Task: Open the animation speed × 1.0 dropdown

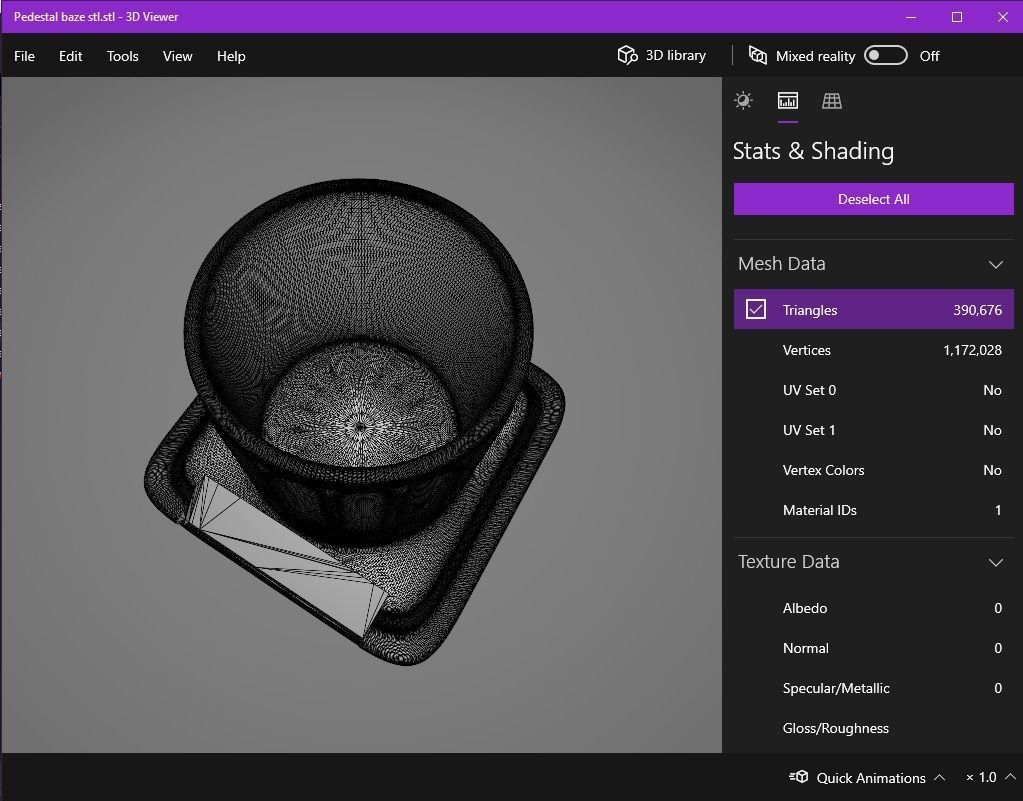Action: point(990,777)
